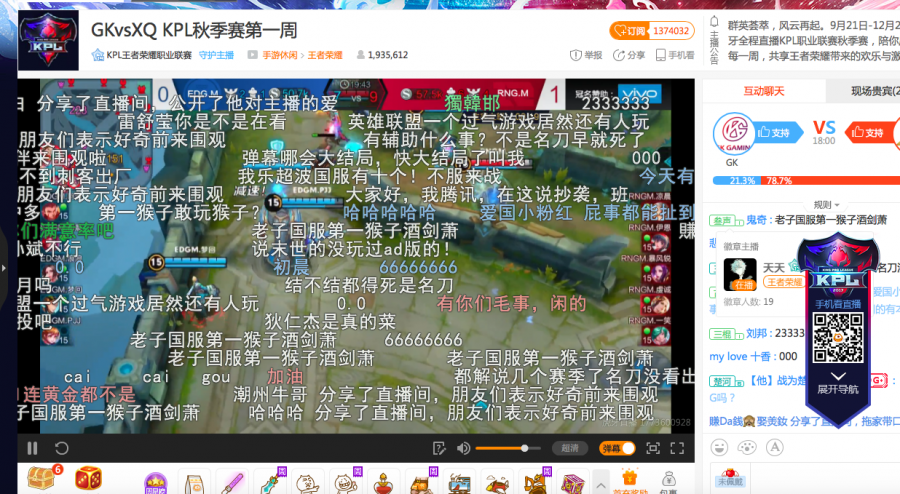This screenshot has height=494, width=900.
Task: Select the computer monitor gift icon
Action: [x=460, y=483]
